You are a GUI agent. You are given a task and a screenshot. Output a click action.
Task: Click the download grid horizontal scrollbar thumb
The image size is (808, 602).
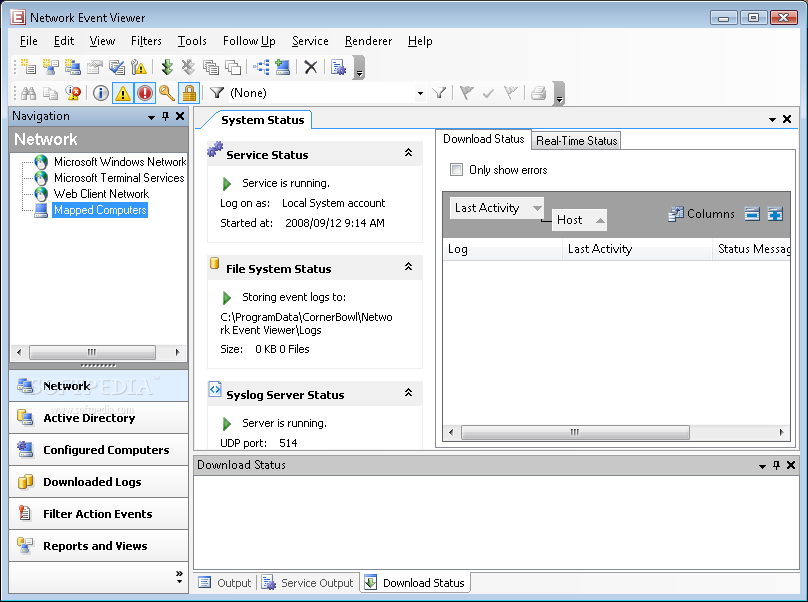(575, 432)
